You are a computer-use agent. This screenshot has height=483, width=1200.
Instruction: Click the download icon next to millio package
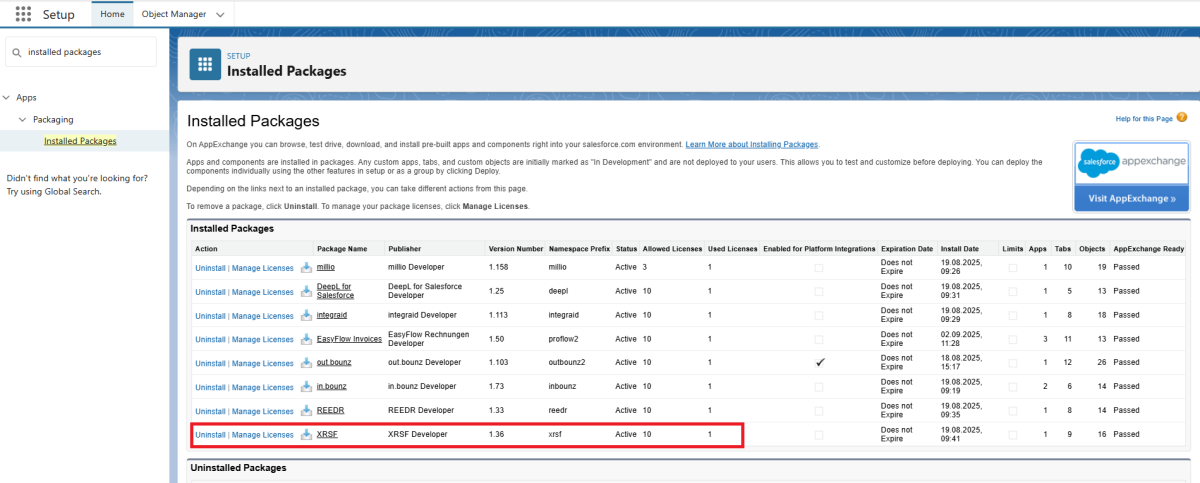click(x=306, y=268)
